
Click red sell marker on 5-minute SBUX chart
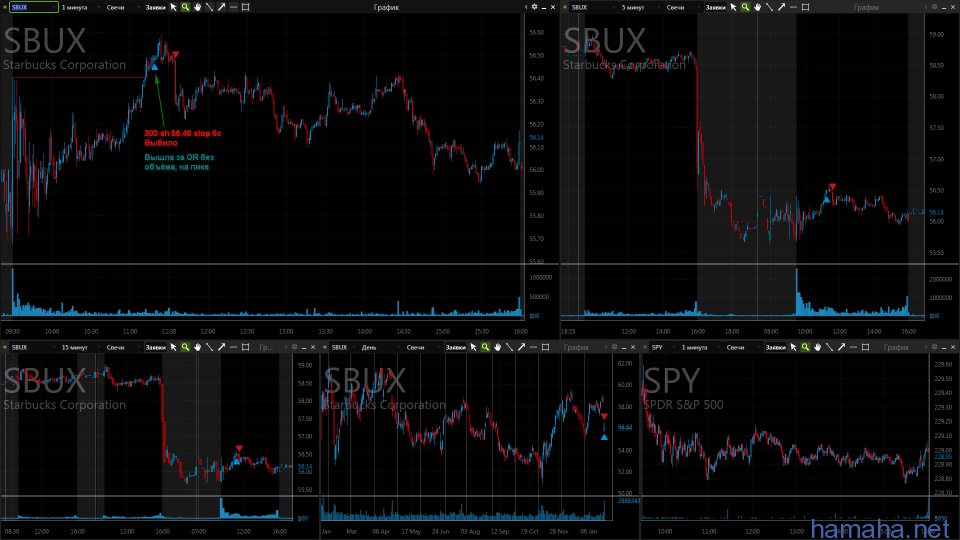coord(832,186)
